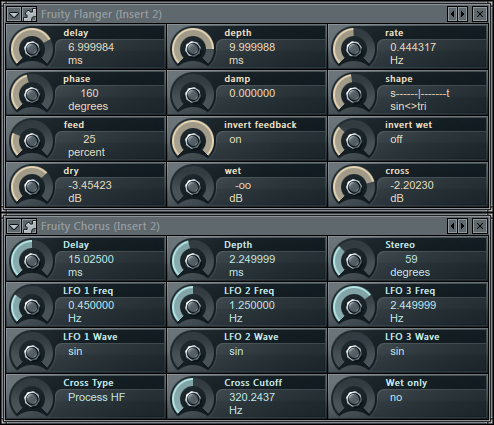Screen dimensions: 494x425
Task: Select previous preset arrow in Fruity Chorus
Action: click(452, 226)
